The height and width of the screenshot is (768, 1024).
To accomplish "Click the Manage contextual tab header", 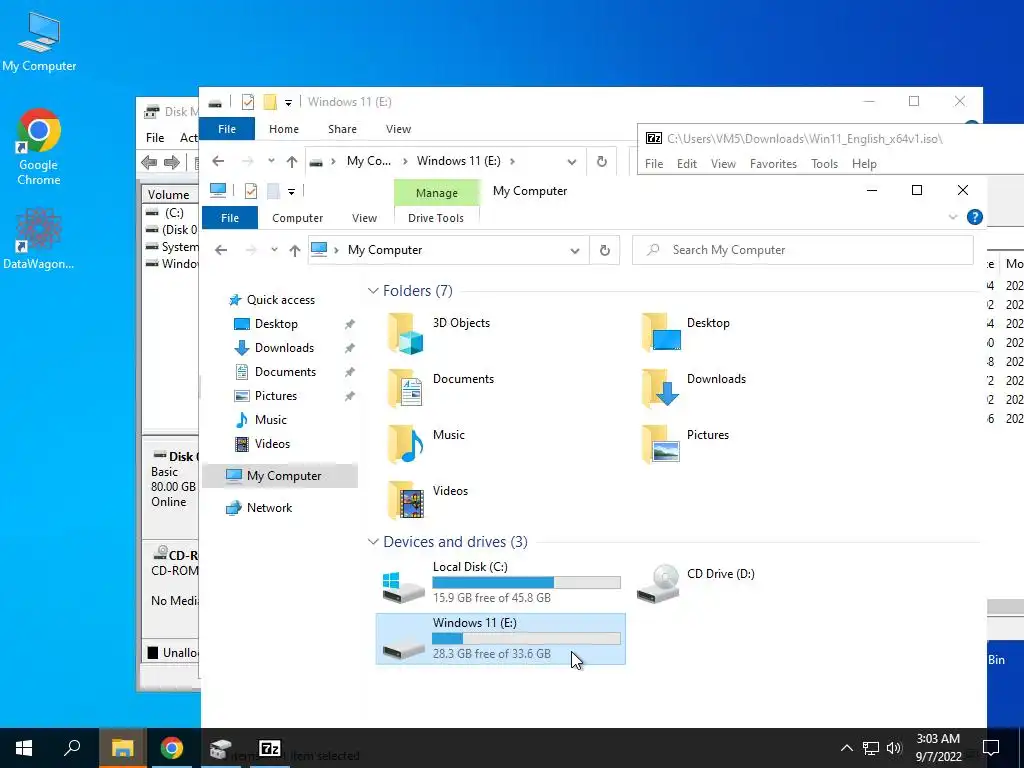I will click(x=437, y=193).
